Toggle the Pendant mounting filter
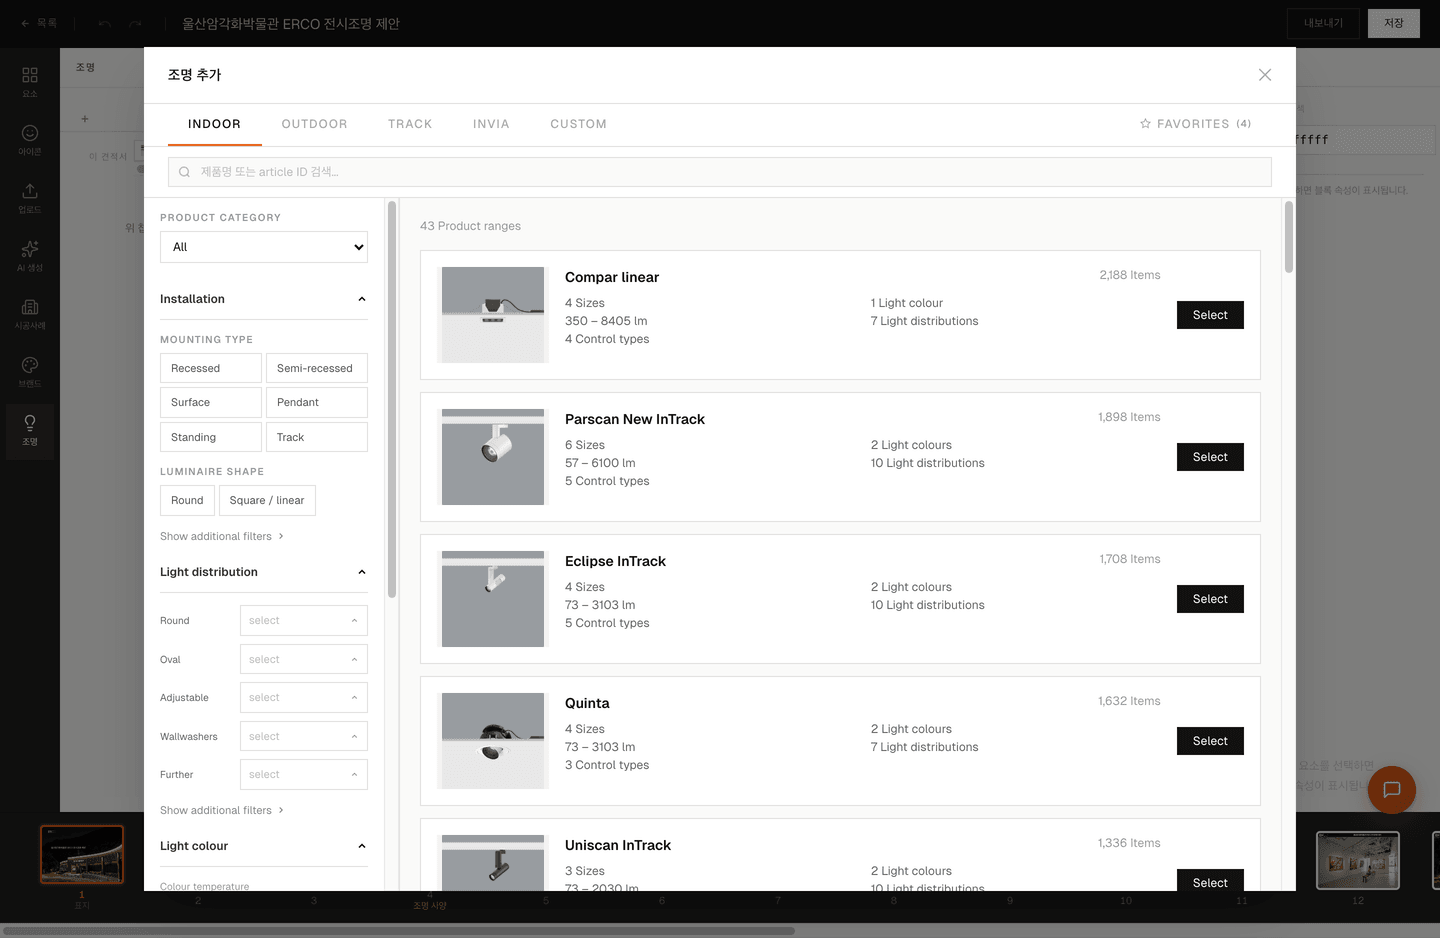The width and height of the screenshot is (1440, 938). 317,402
